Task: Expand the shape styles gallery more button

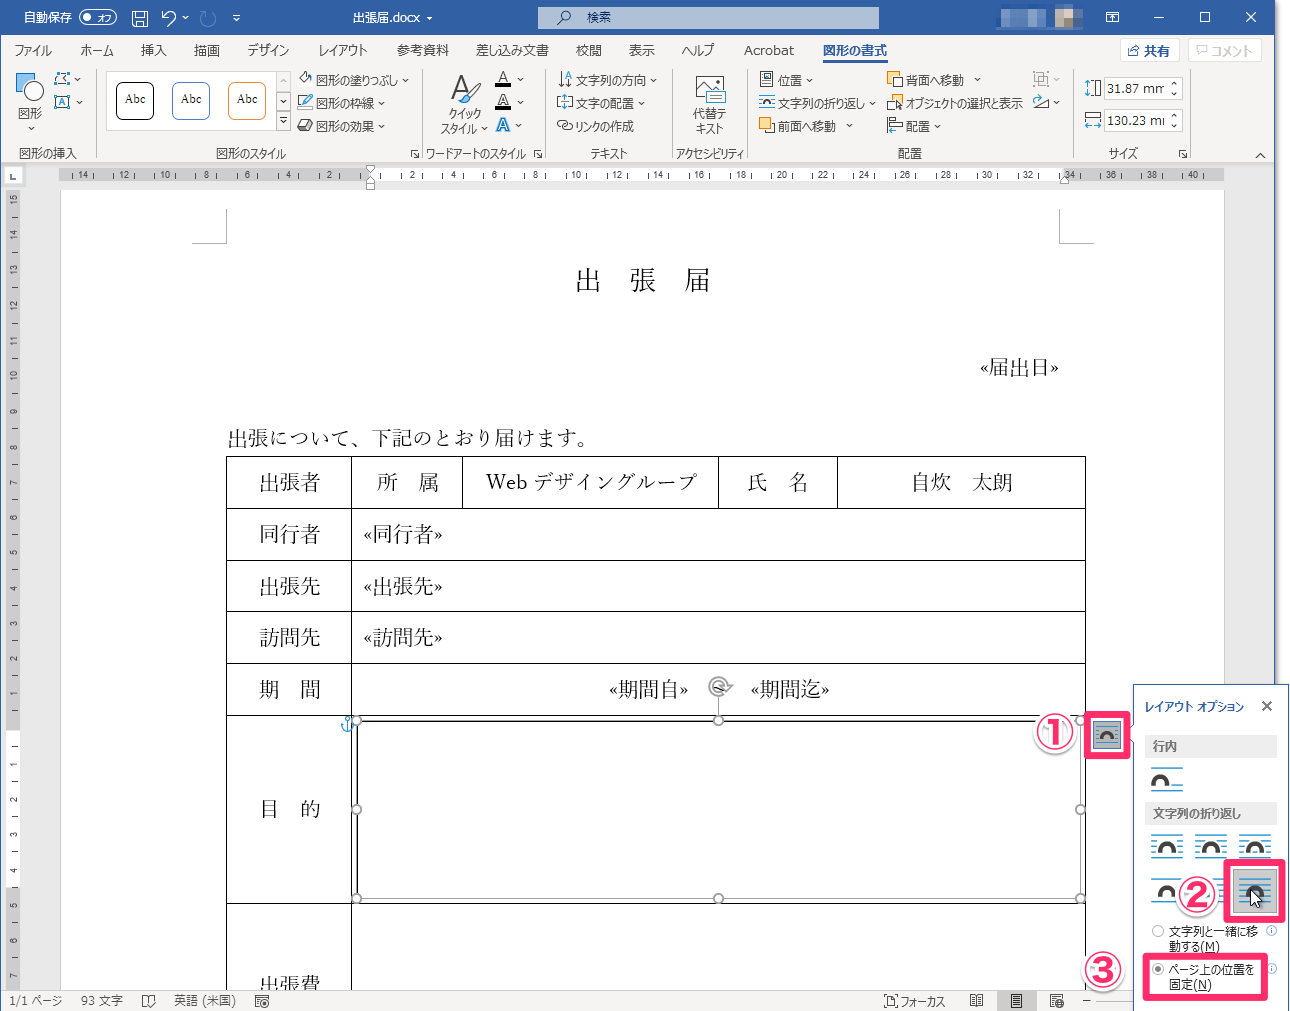Action: (283, 122)
